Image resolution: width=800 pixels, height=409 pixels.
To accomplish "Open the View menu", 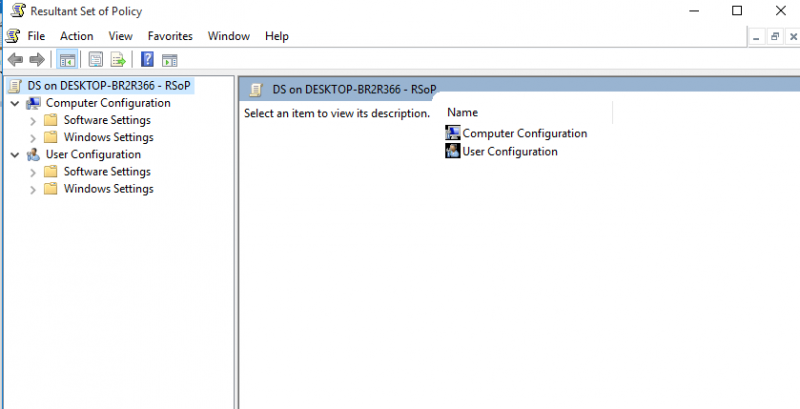I will [120, 36].
